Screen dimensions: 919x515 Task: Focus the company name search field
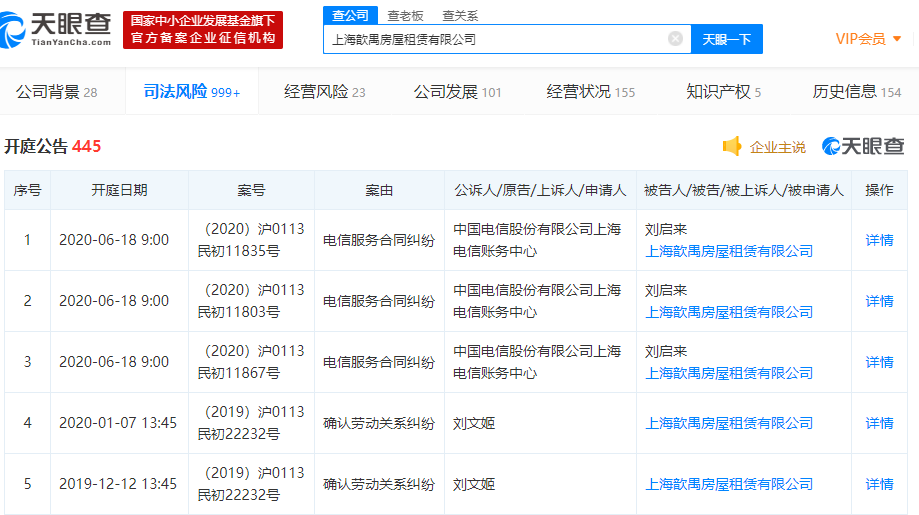495,39
